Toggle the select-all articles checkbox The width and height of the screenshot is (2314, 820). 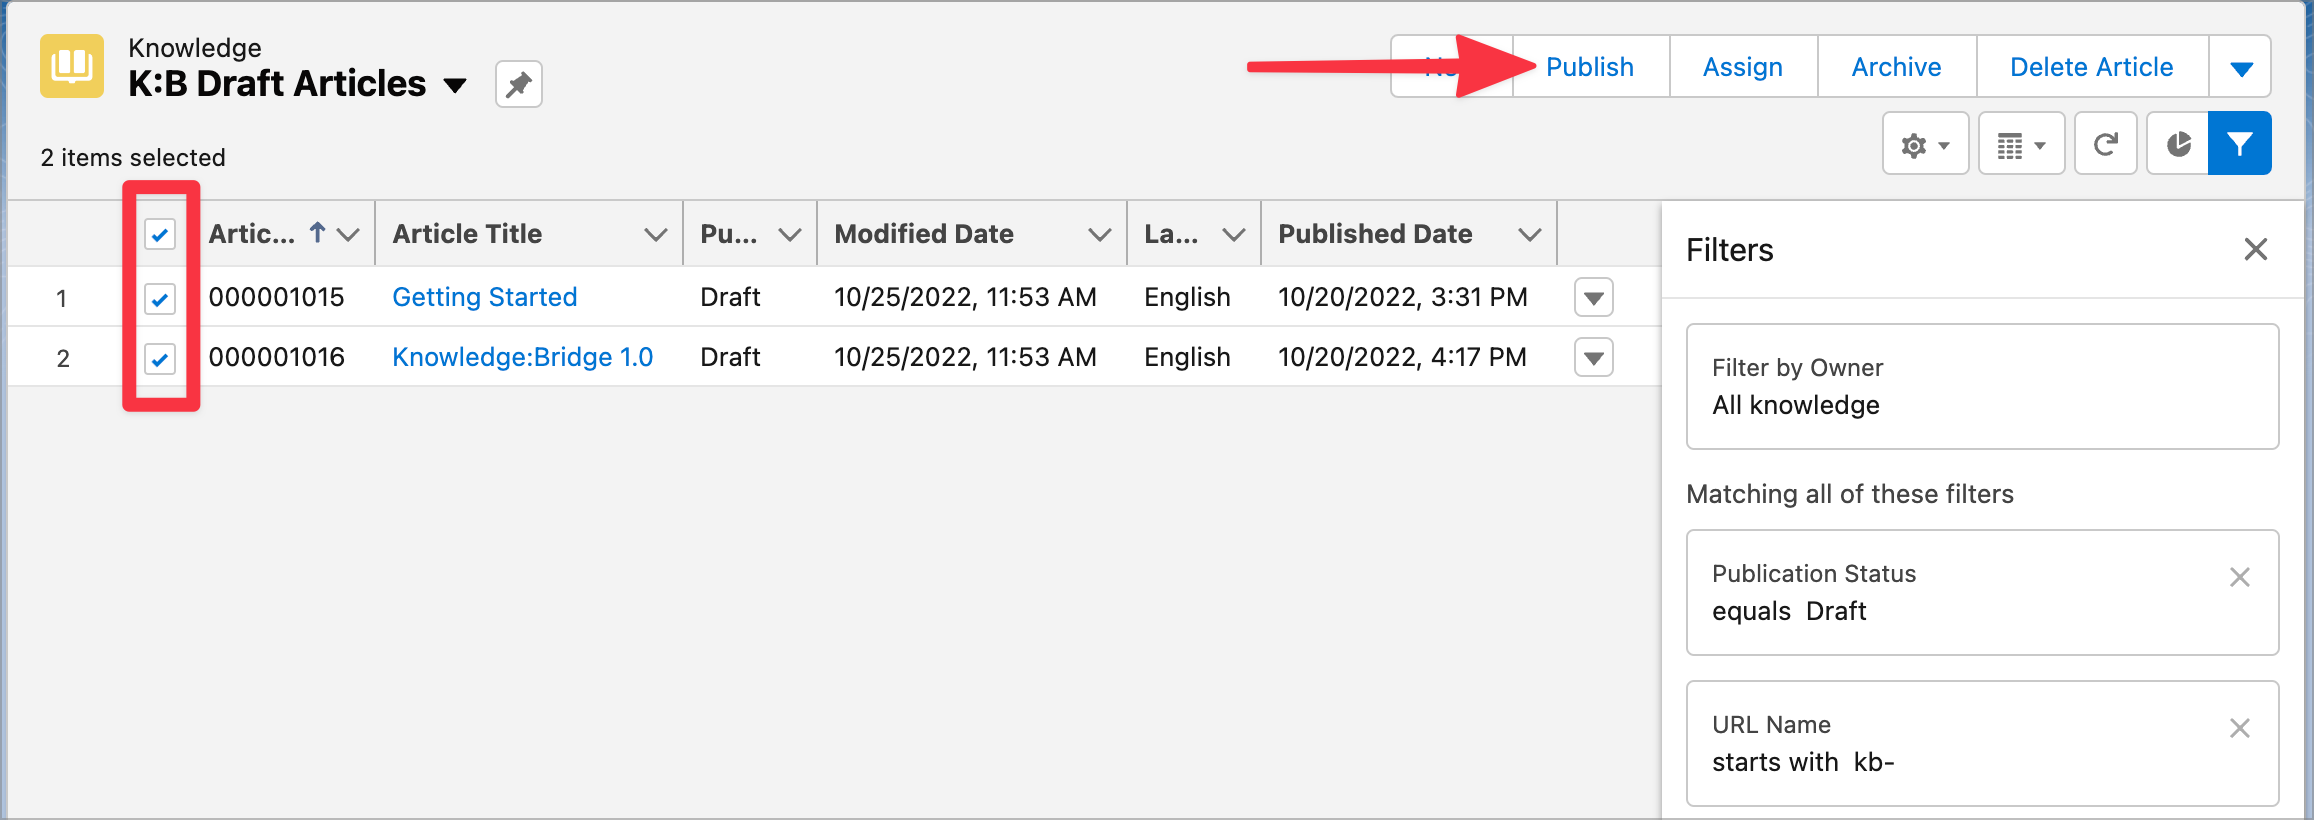pyautogui.click(x=160, y=234)
